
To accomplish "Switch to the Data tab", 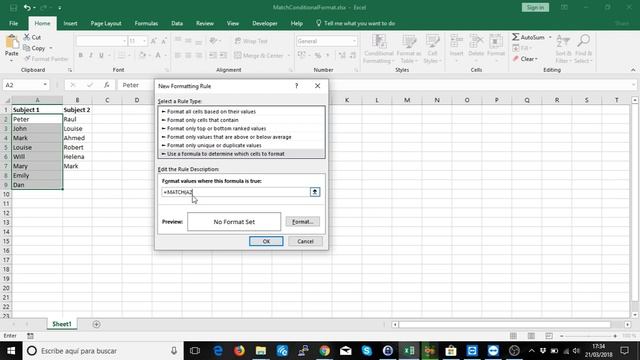I will (x=177, y=23).
